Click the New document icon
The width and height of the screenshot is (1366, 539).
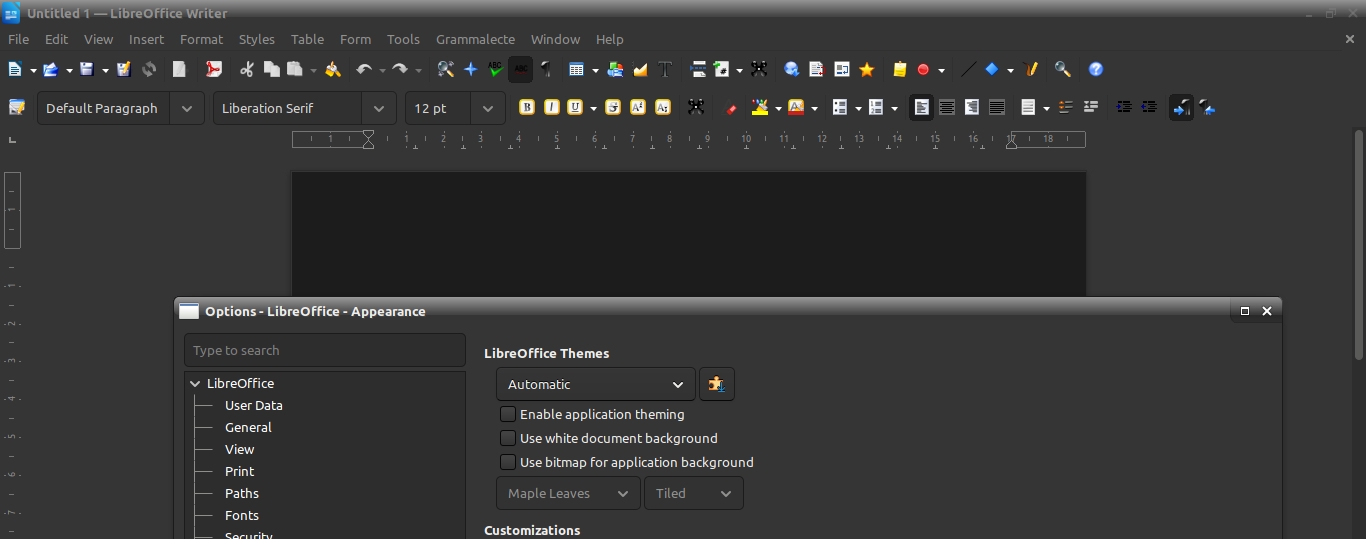15,70
